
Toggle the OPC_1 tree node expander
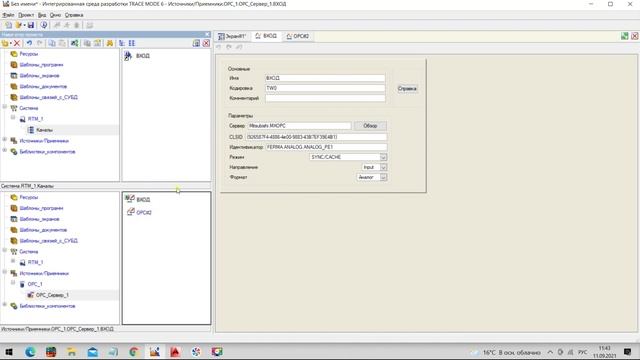click(x=13, y=282)
